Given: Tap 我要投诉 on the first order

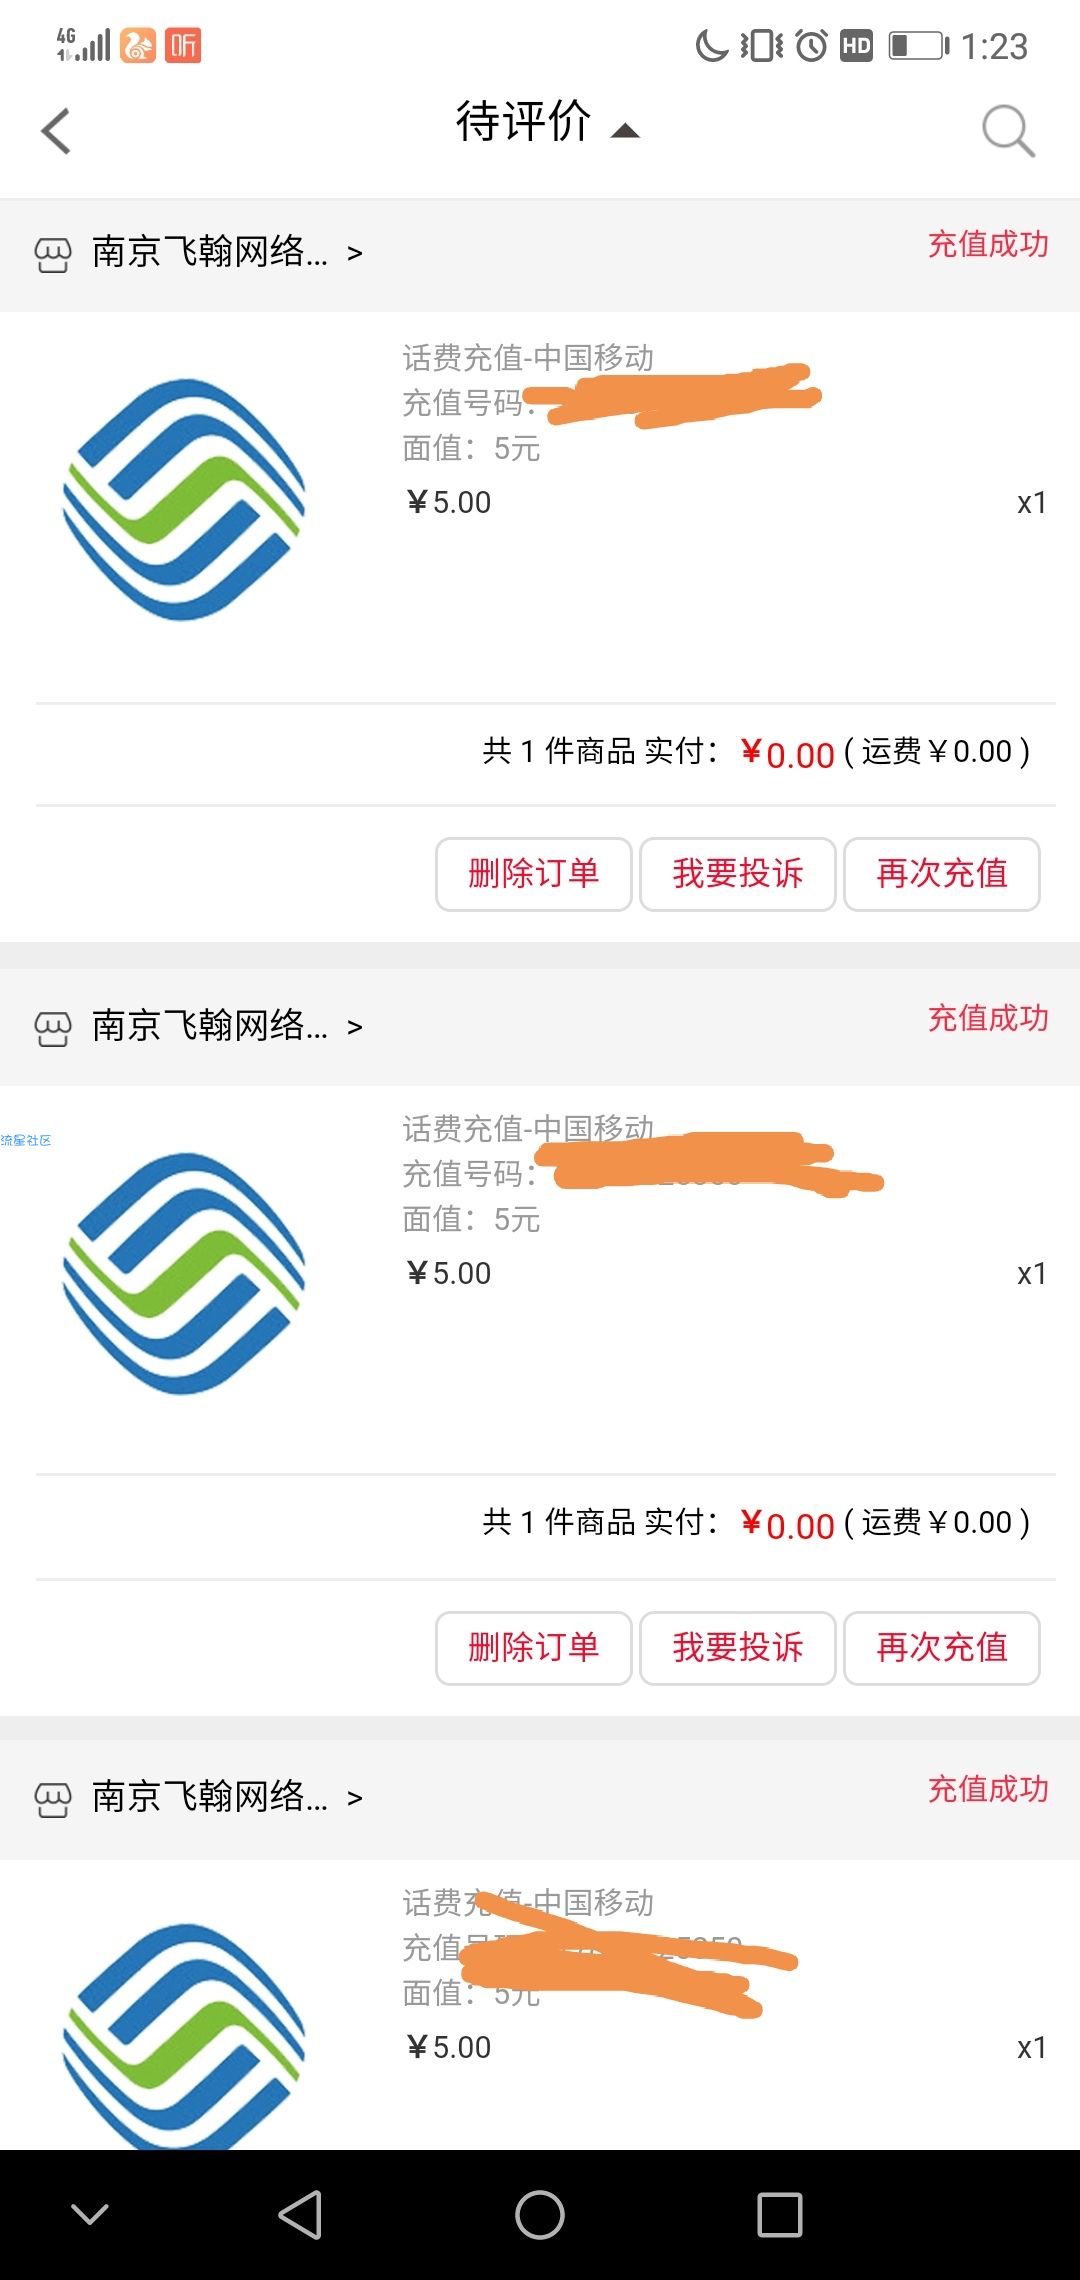Looking at the screenshot, I should (x=738, y=874).
